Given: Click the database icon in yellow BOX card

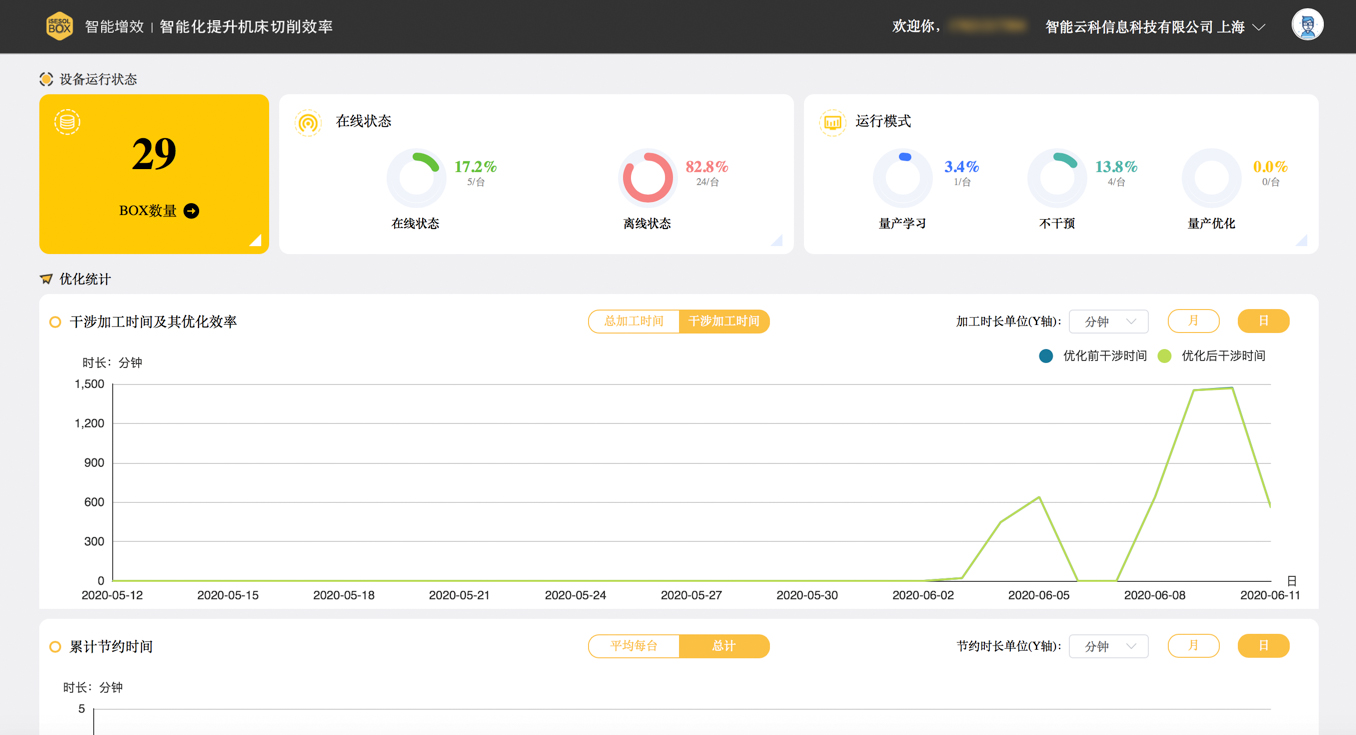Looking at the screenshot, I should point(67,122).
